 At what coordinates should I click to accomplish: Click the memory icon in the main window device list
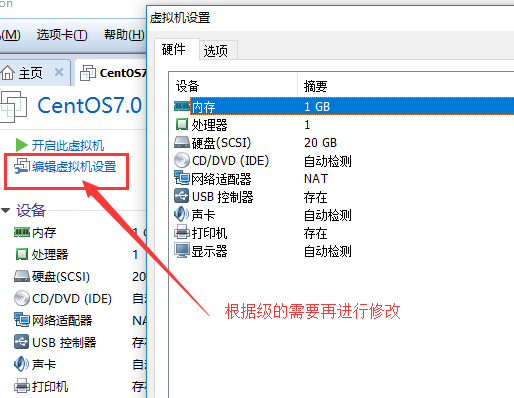click(x=22, y=232)
